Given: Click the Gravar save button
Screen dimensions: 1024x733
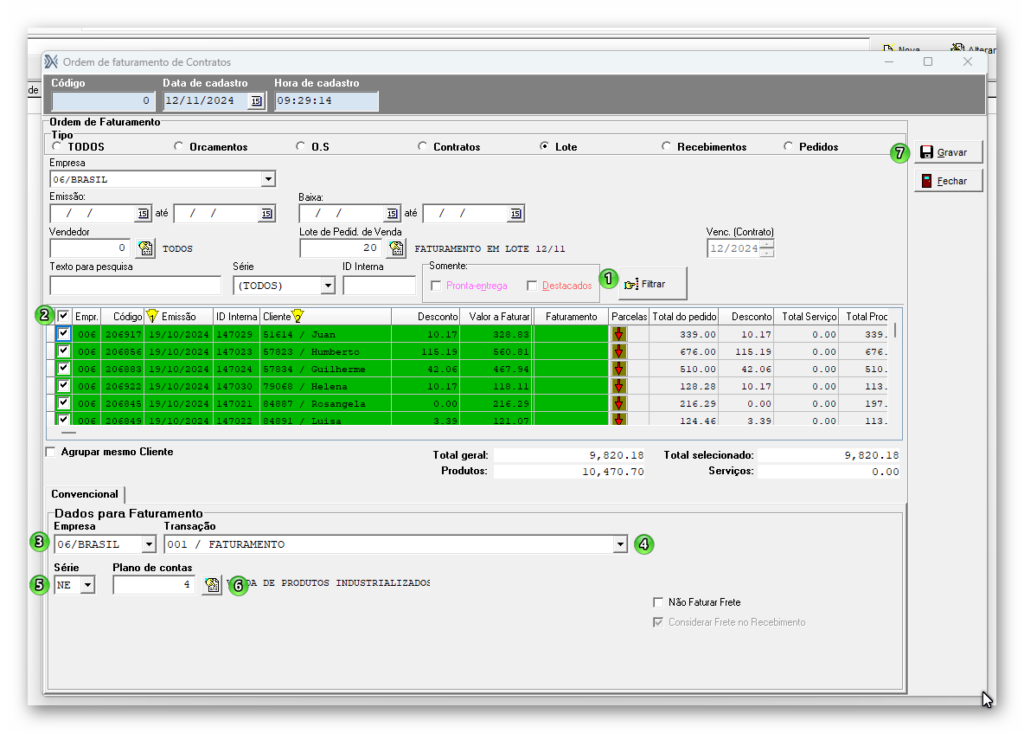Looking at the screenshot, I should point(948,153).
